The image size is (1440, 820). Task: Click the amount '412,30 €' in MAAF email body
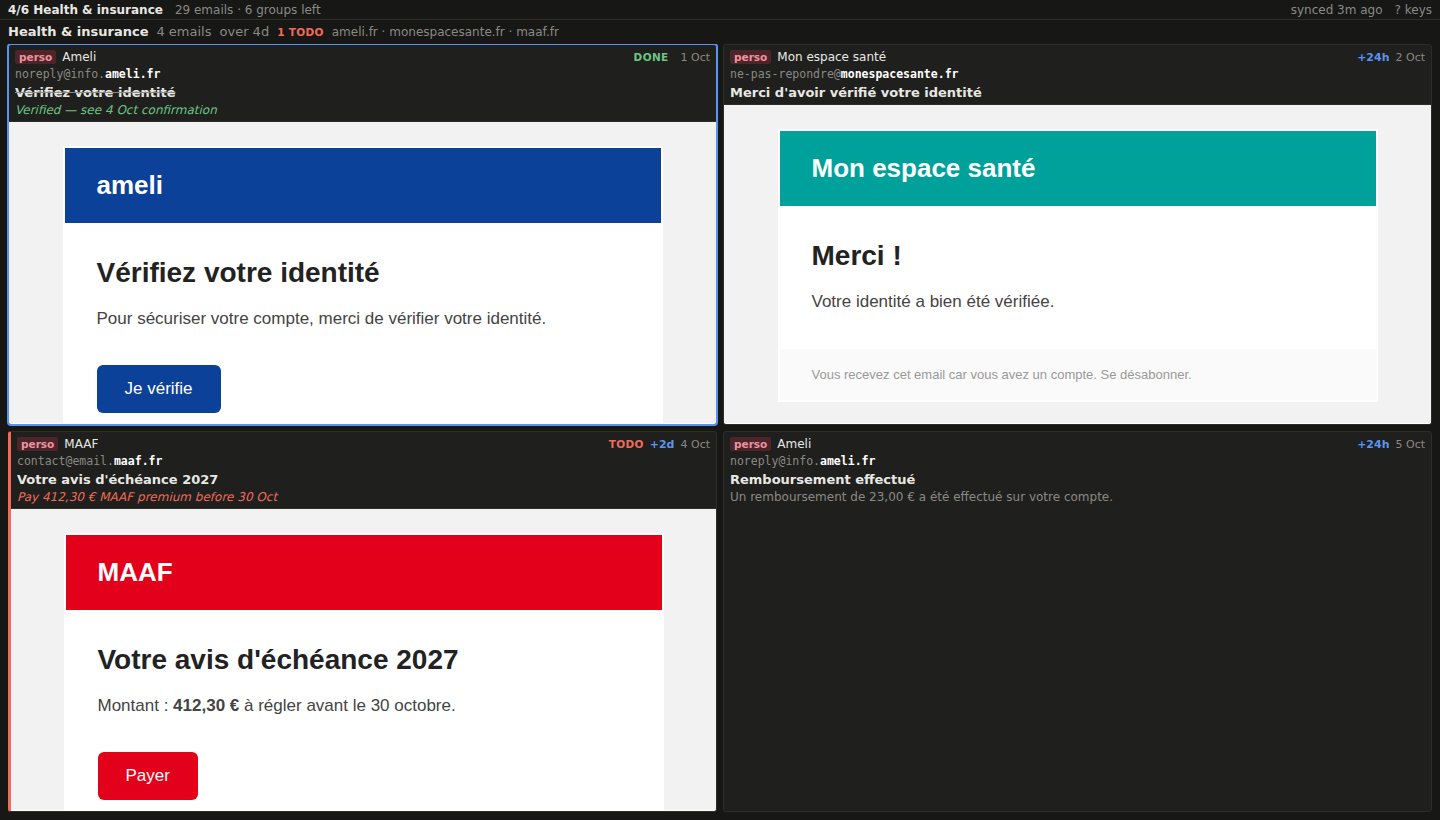tap(206, 706)
